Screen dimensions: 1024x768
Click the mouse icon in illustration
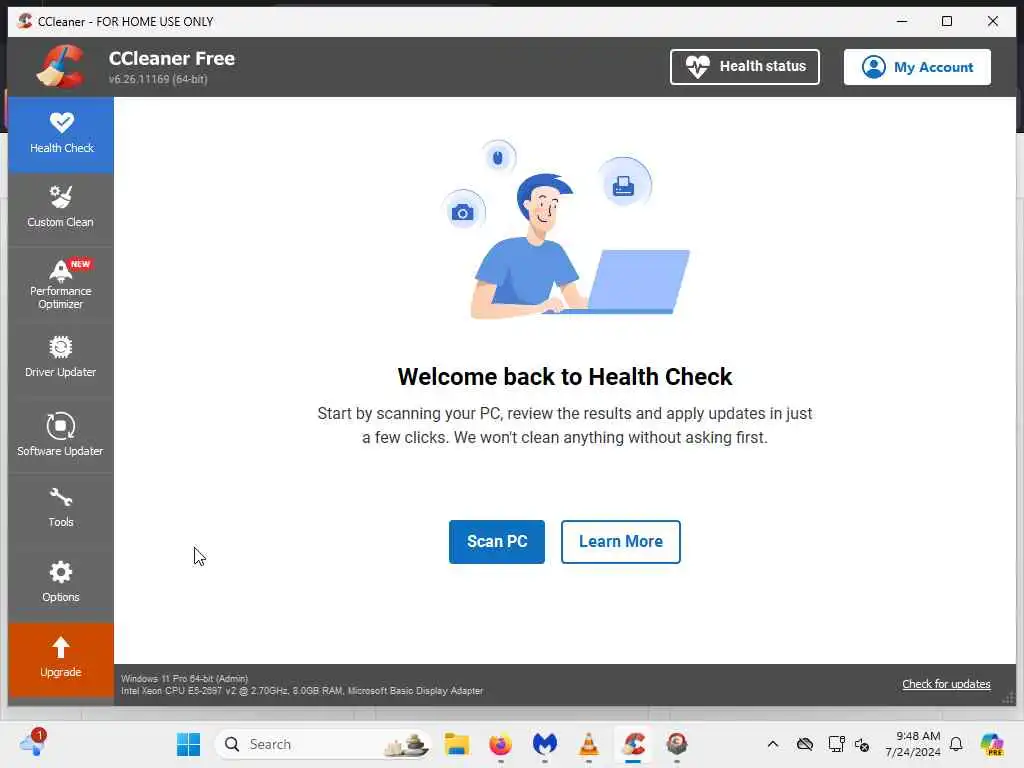tap(498, 157)
